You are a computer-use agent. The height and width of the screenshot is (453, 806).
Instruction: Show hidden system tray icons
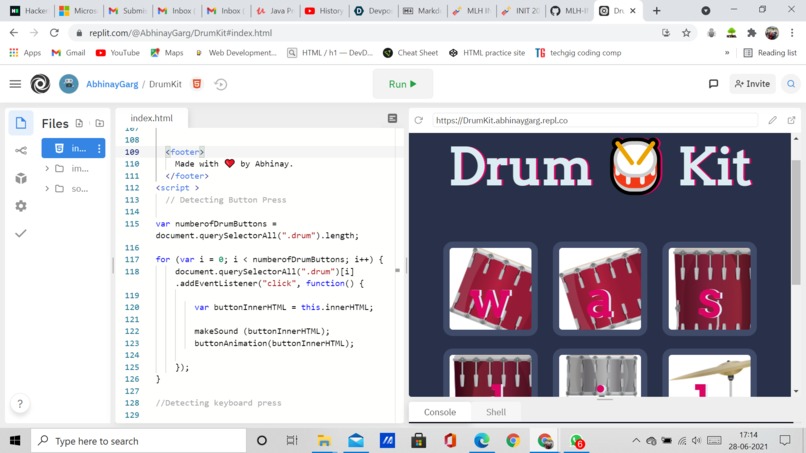coord(636,441)
